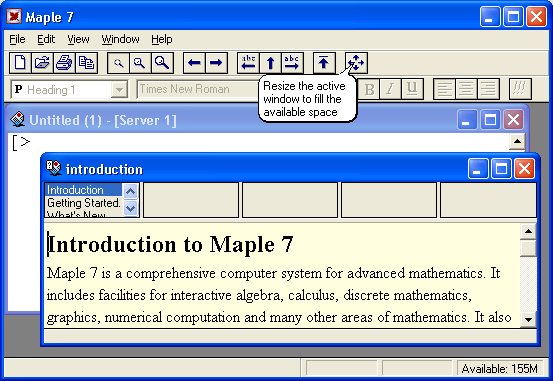
Task: Click the Copy icon in the toolbar
Action: (x=86, y=63)
